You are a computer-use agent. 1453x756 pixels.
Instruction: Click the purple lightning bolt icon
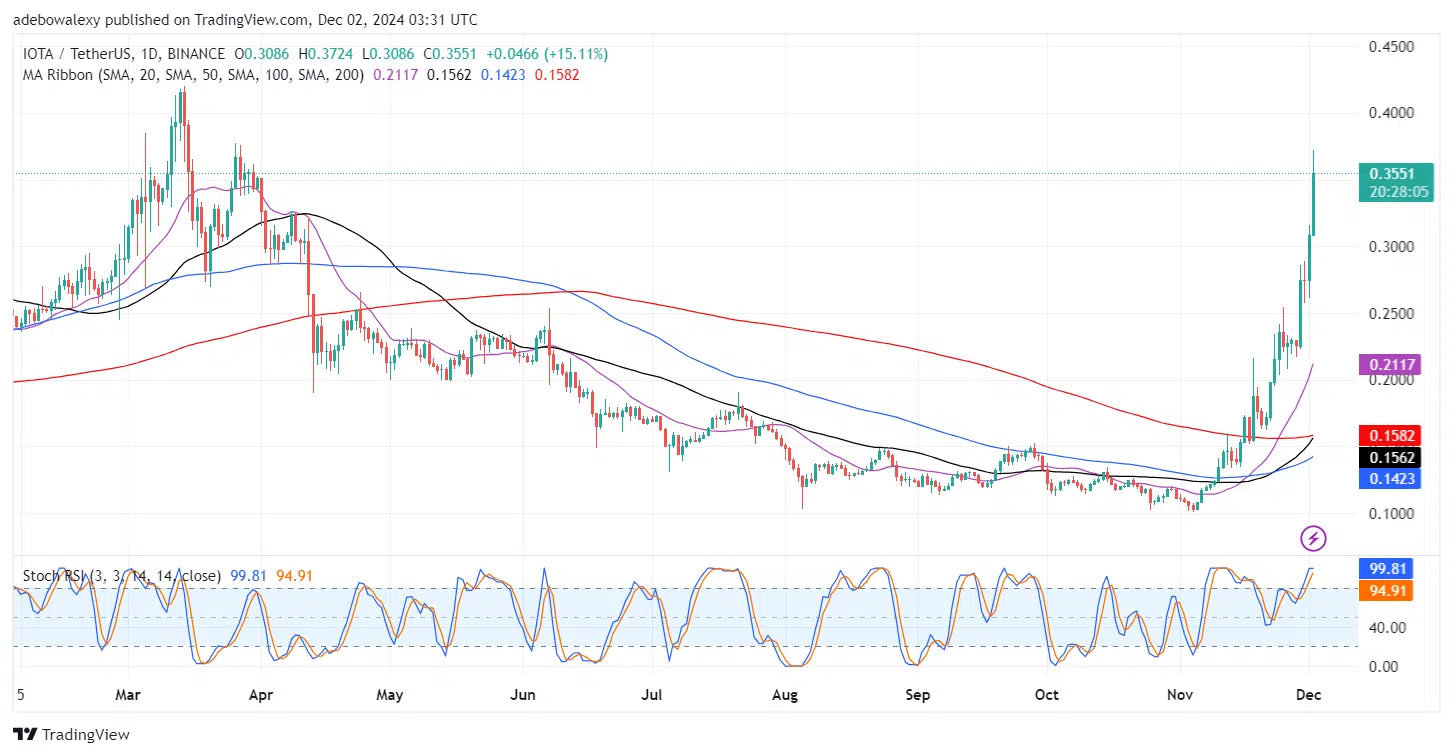[1313, 539]
